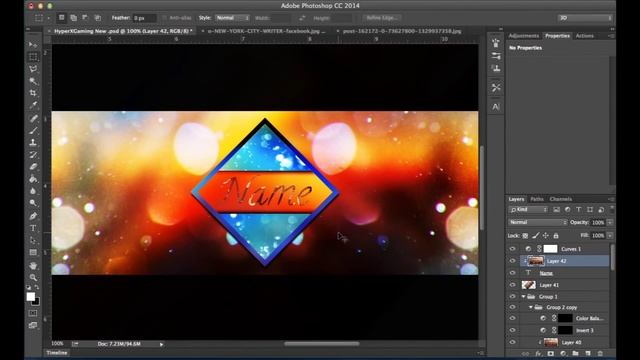Toggle Lock transparent pixels
The image size is (640, 360).
(525, 236)
